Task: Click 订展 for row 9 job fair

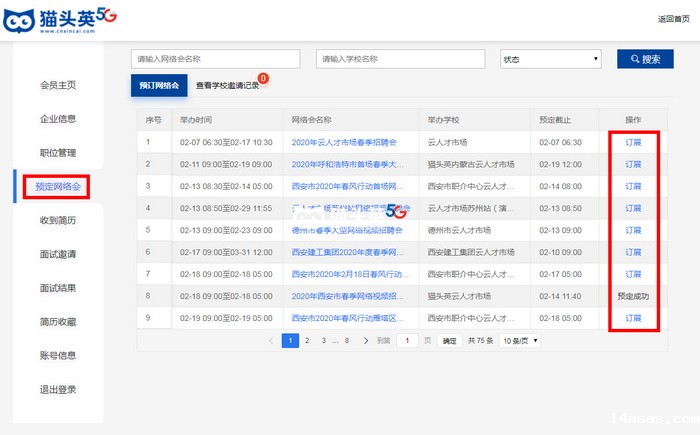Action: click(x=633, y=318)
